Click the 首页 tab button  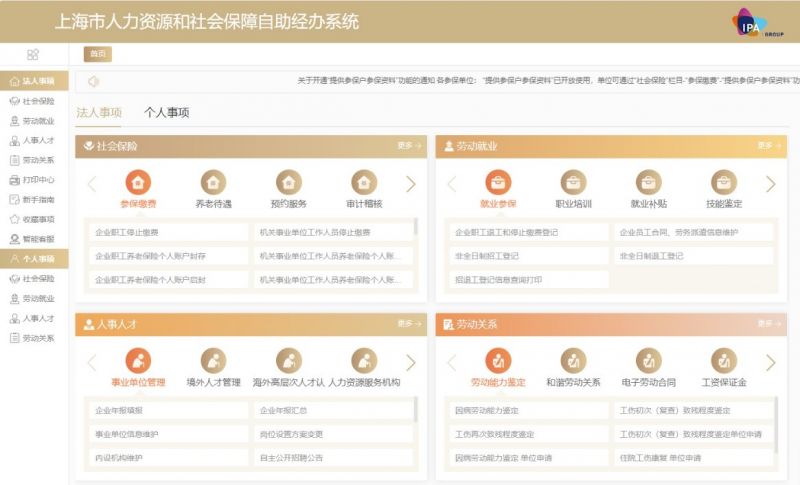tap(97, 54)
